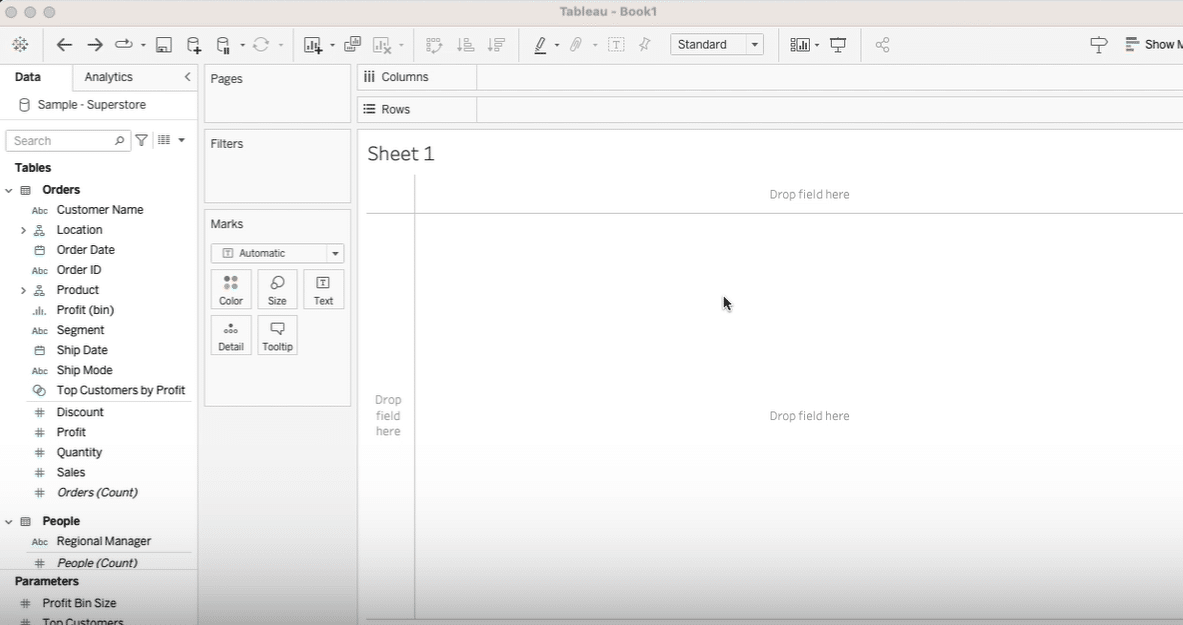1183x625 pixels.
Task: Select the Order ID field
Action: point(78,270)
